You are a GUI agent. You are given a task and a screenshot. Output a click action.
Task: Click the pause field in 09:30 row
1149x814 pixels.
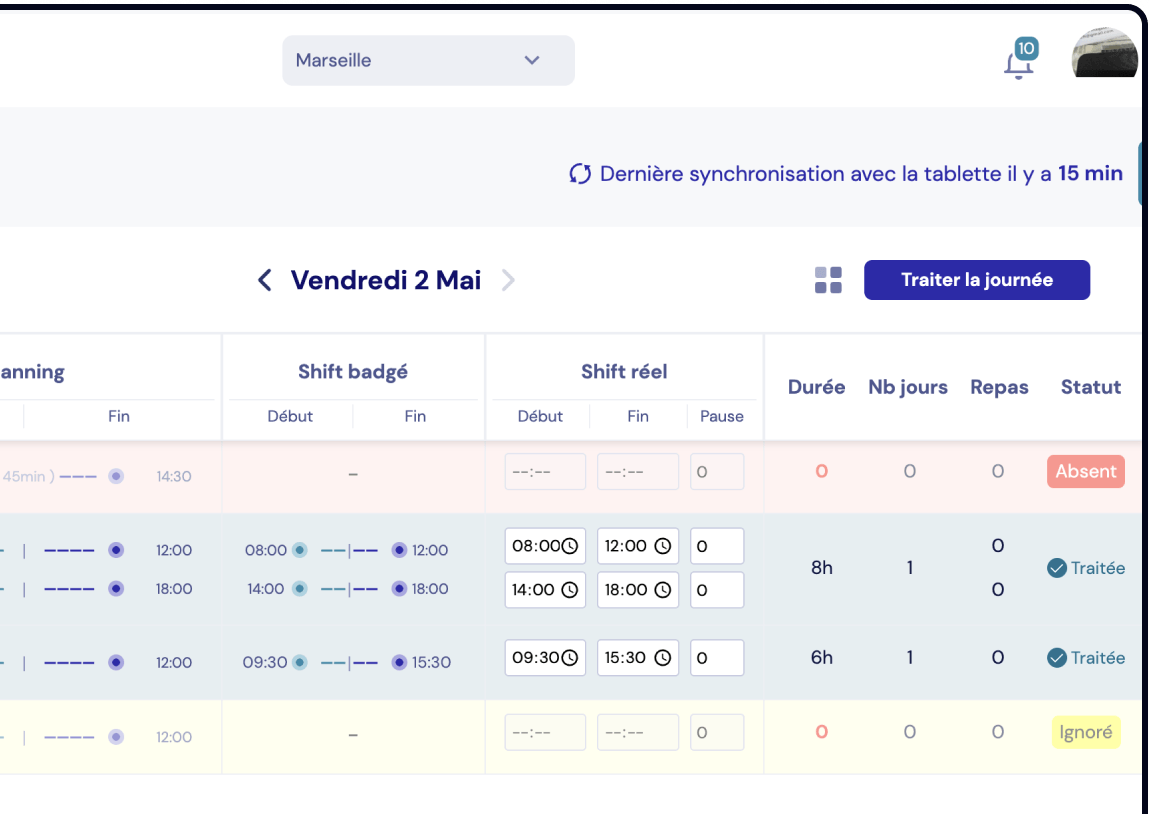(716, 658)
